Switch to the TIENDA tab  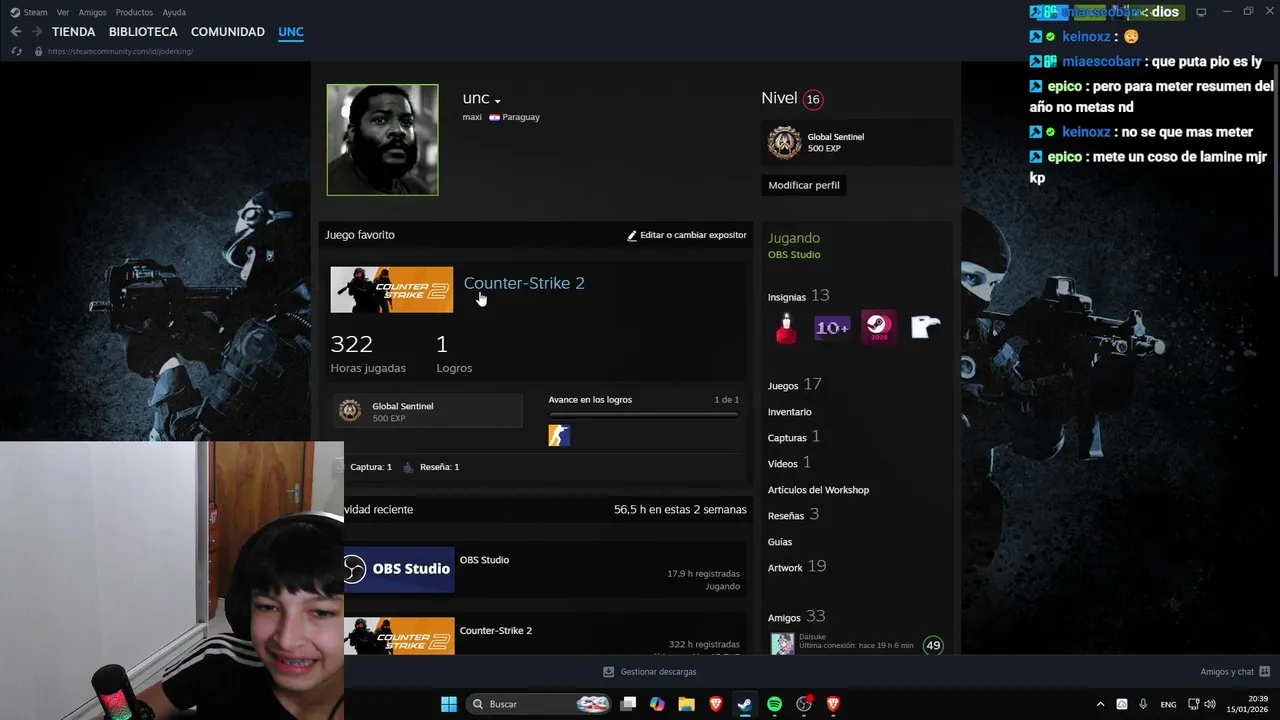[74, 32]
